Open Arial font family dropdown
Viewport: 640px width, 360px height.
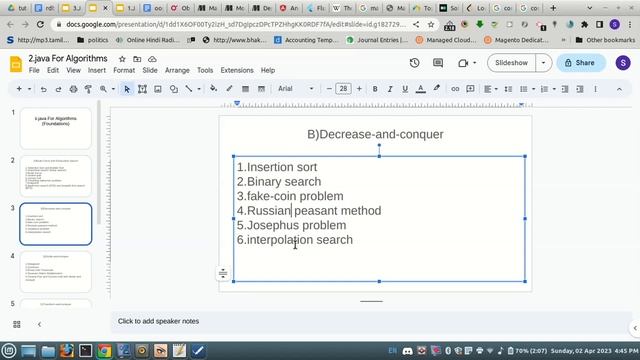coord(296,89)
